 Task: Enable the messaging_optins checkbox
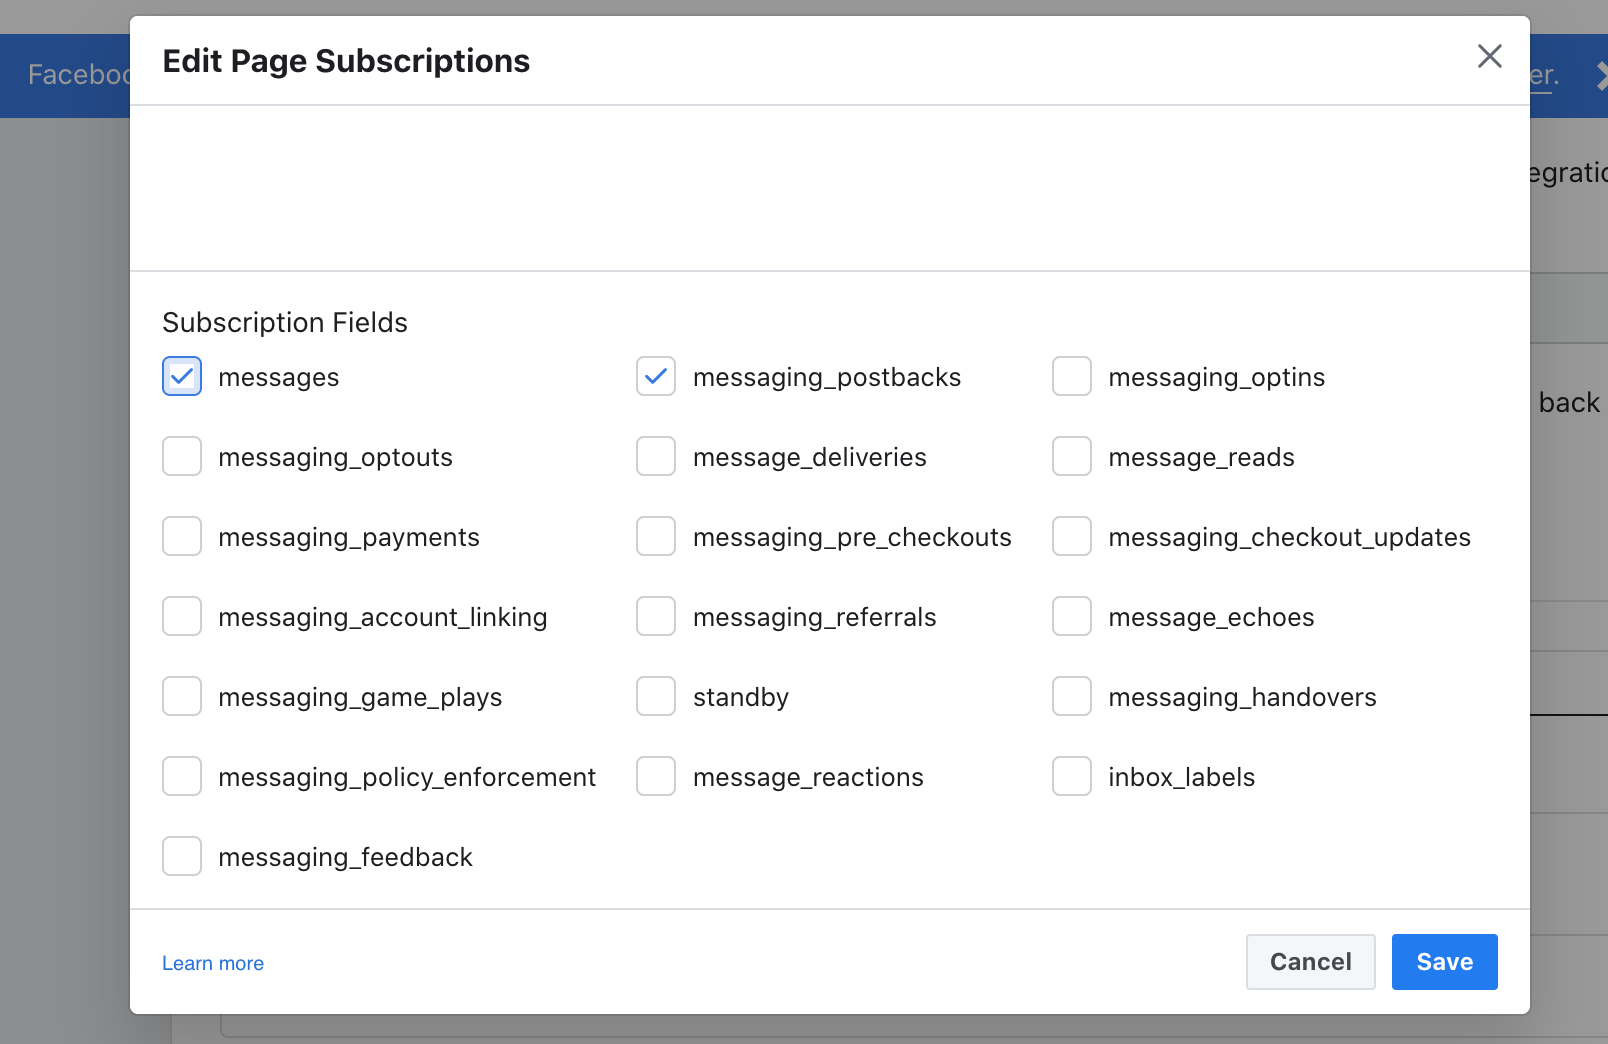[x=1071, y=377]
